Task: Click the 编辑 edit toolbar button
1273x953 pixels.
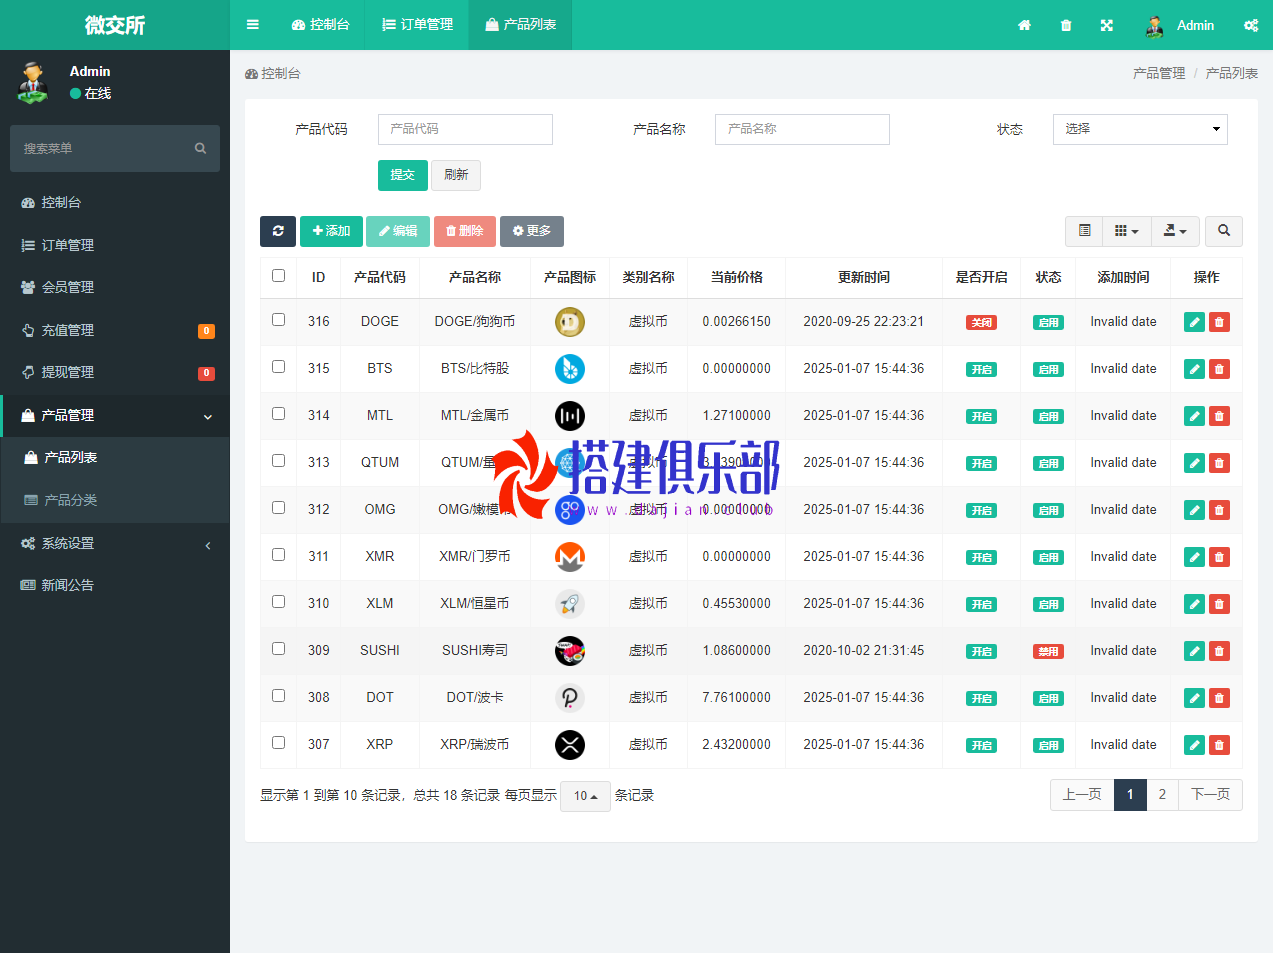Action: point(398,231)
